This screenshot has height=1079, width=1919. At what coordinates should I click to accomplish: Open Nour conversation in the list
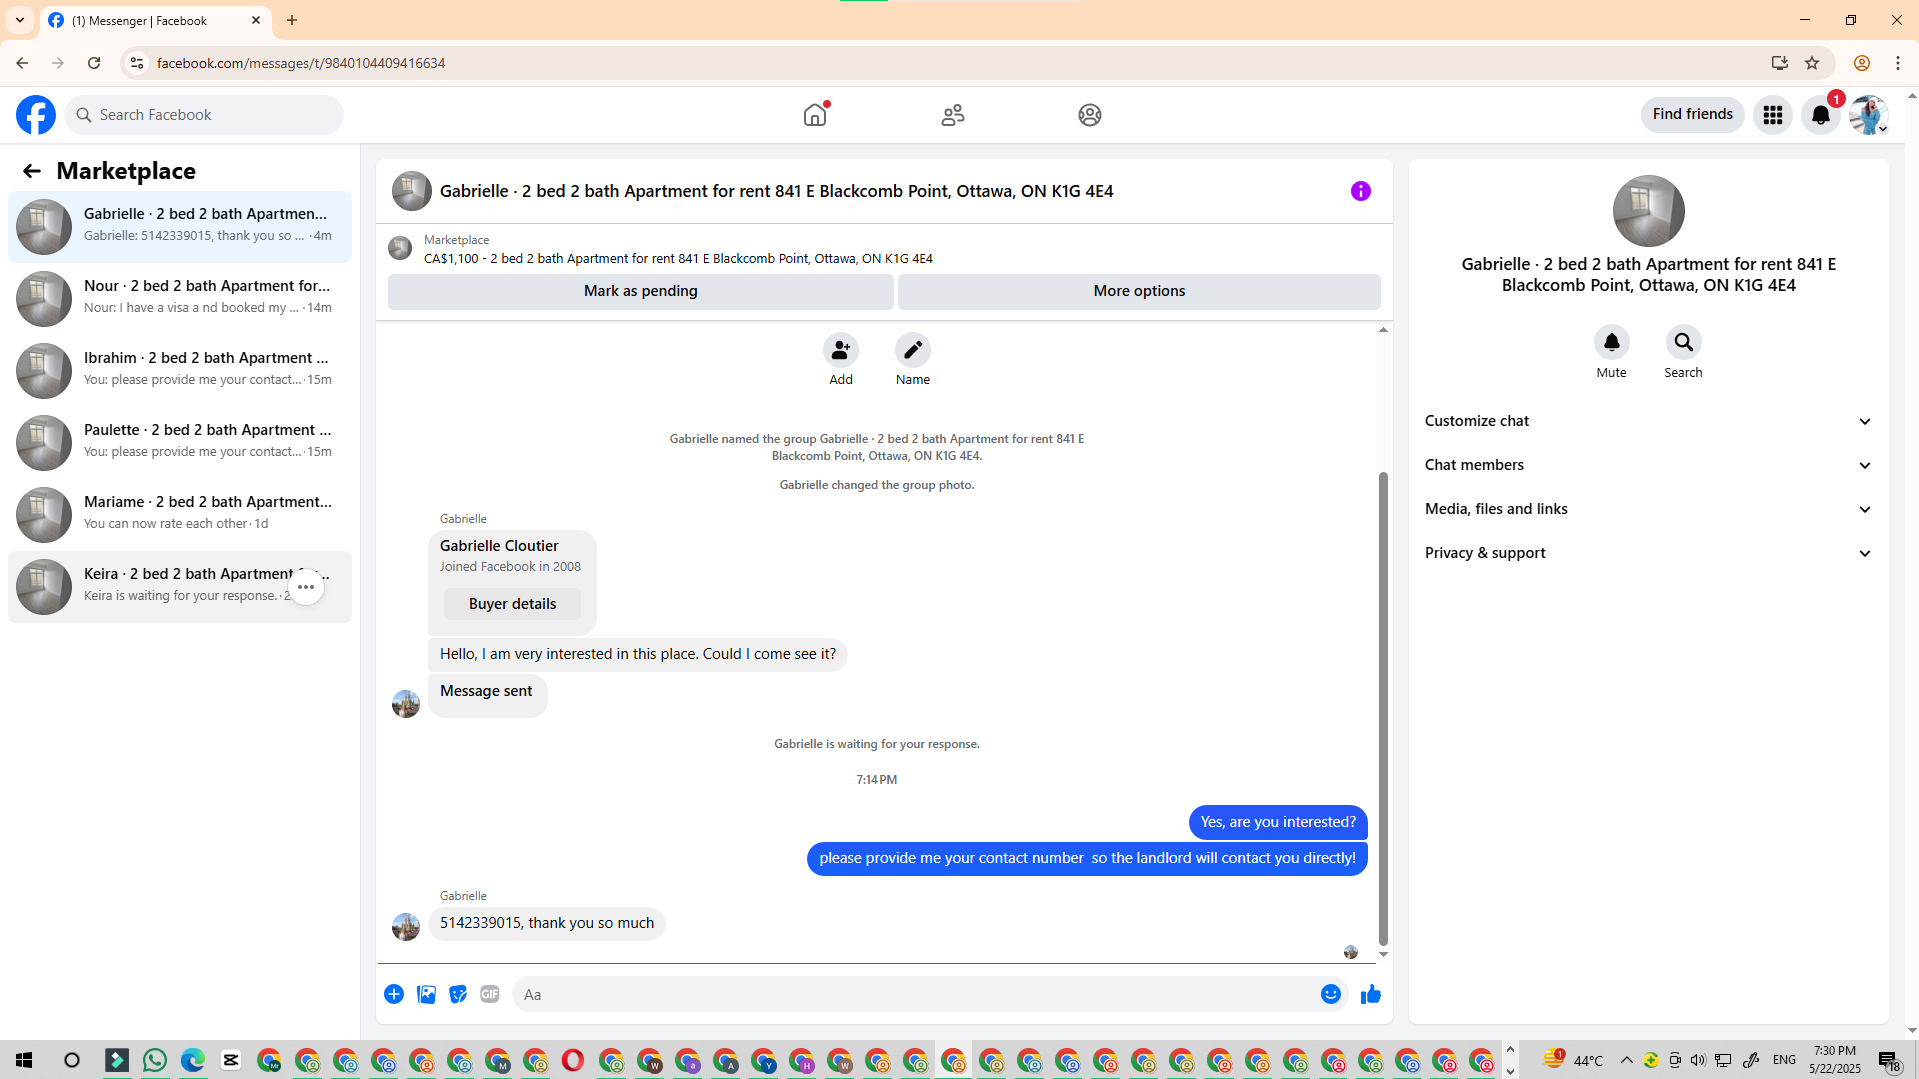[x=180, y=299]
